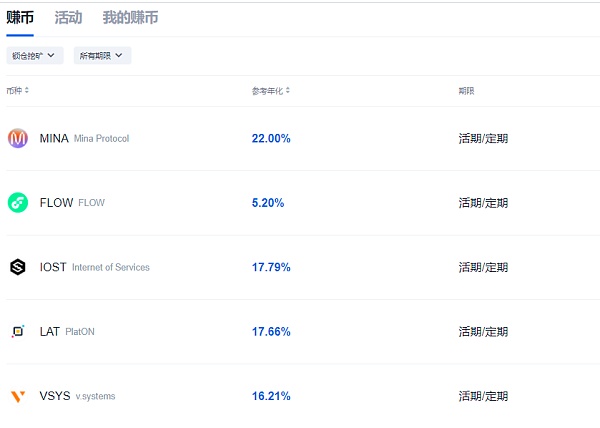Sort list by 参考年化 column arrows
The width and height of the screenshot is (600, 428).
[x=287, y=91]
